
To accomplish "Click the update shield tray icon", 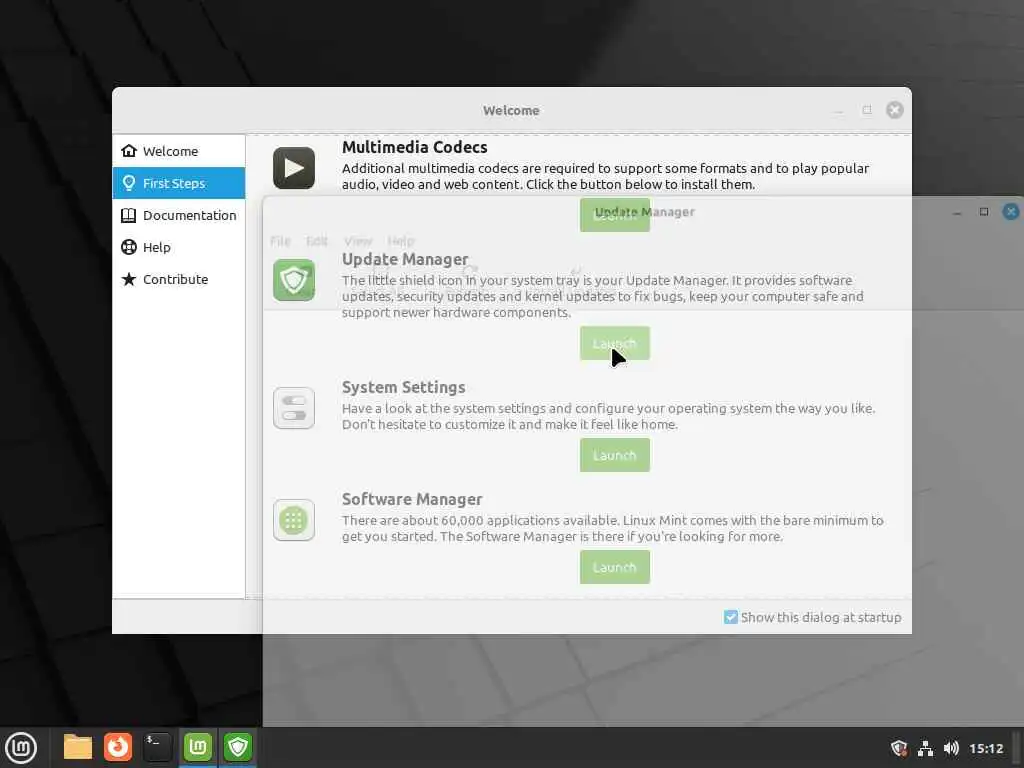I will tap(899, 748).
